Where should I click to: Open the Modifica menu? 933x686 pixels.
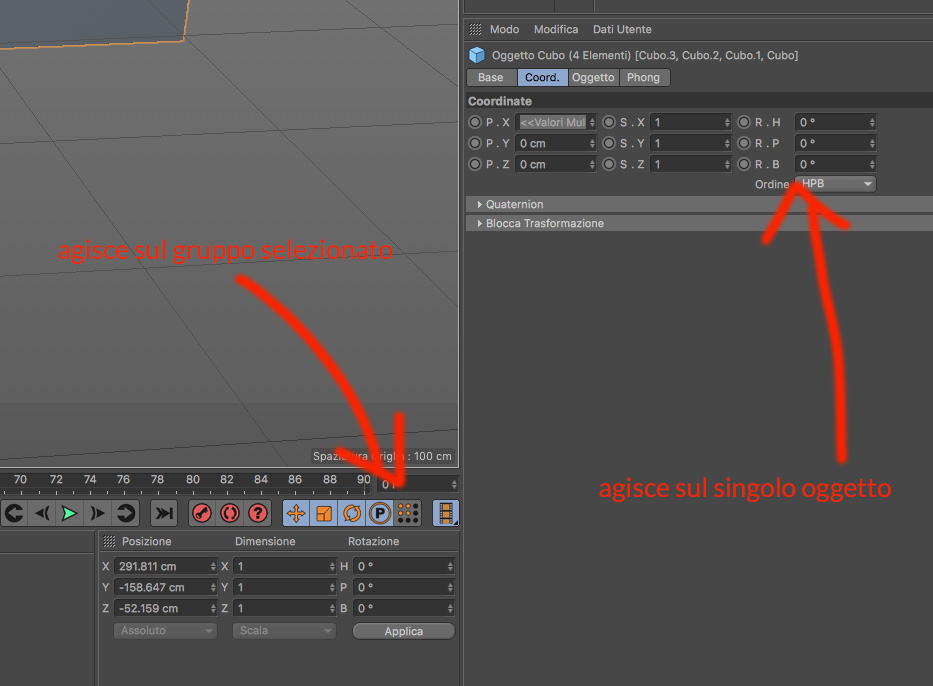[556, 29]
